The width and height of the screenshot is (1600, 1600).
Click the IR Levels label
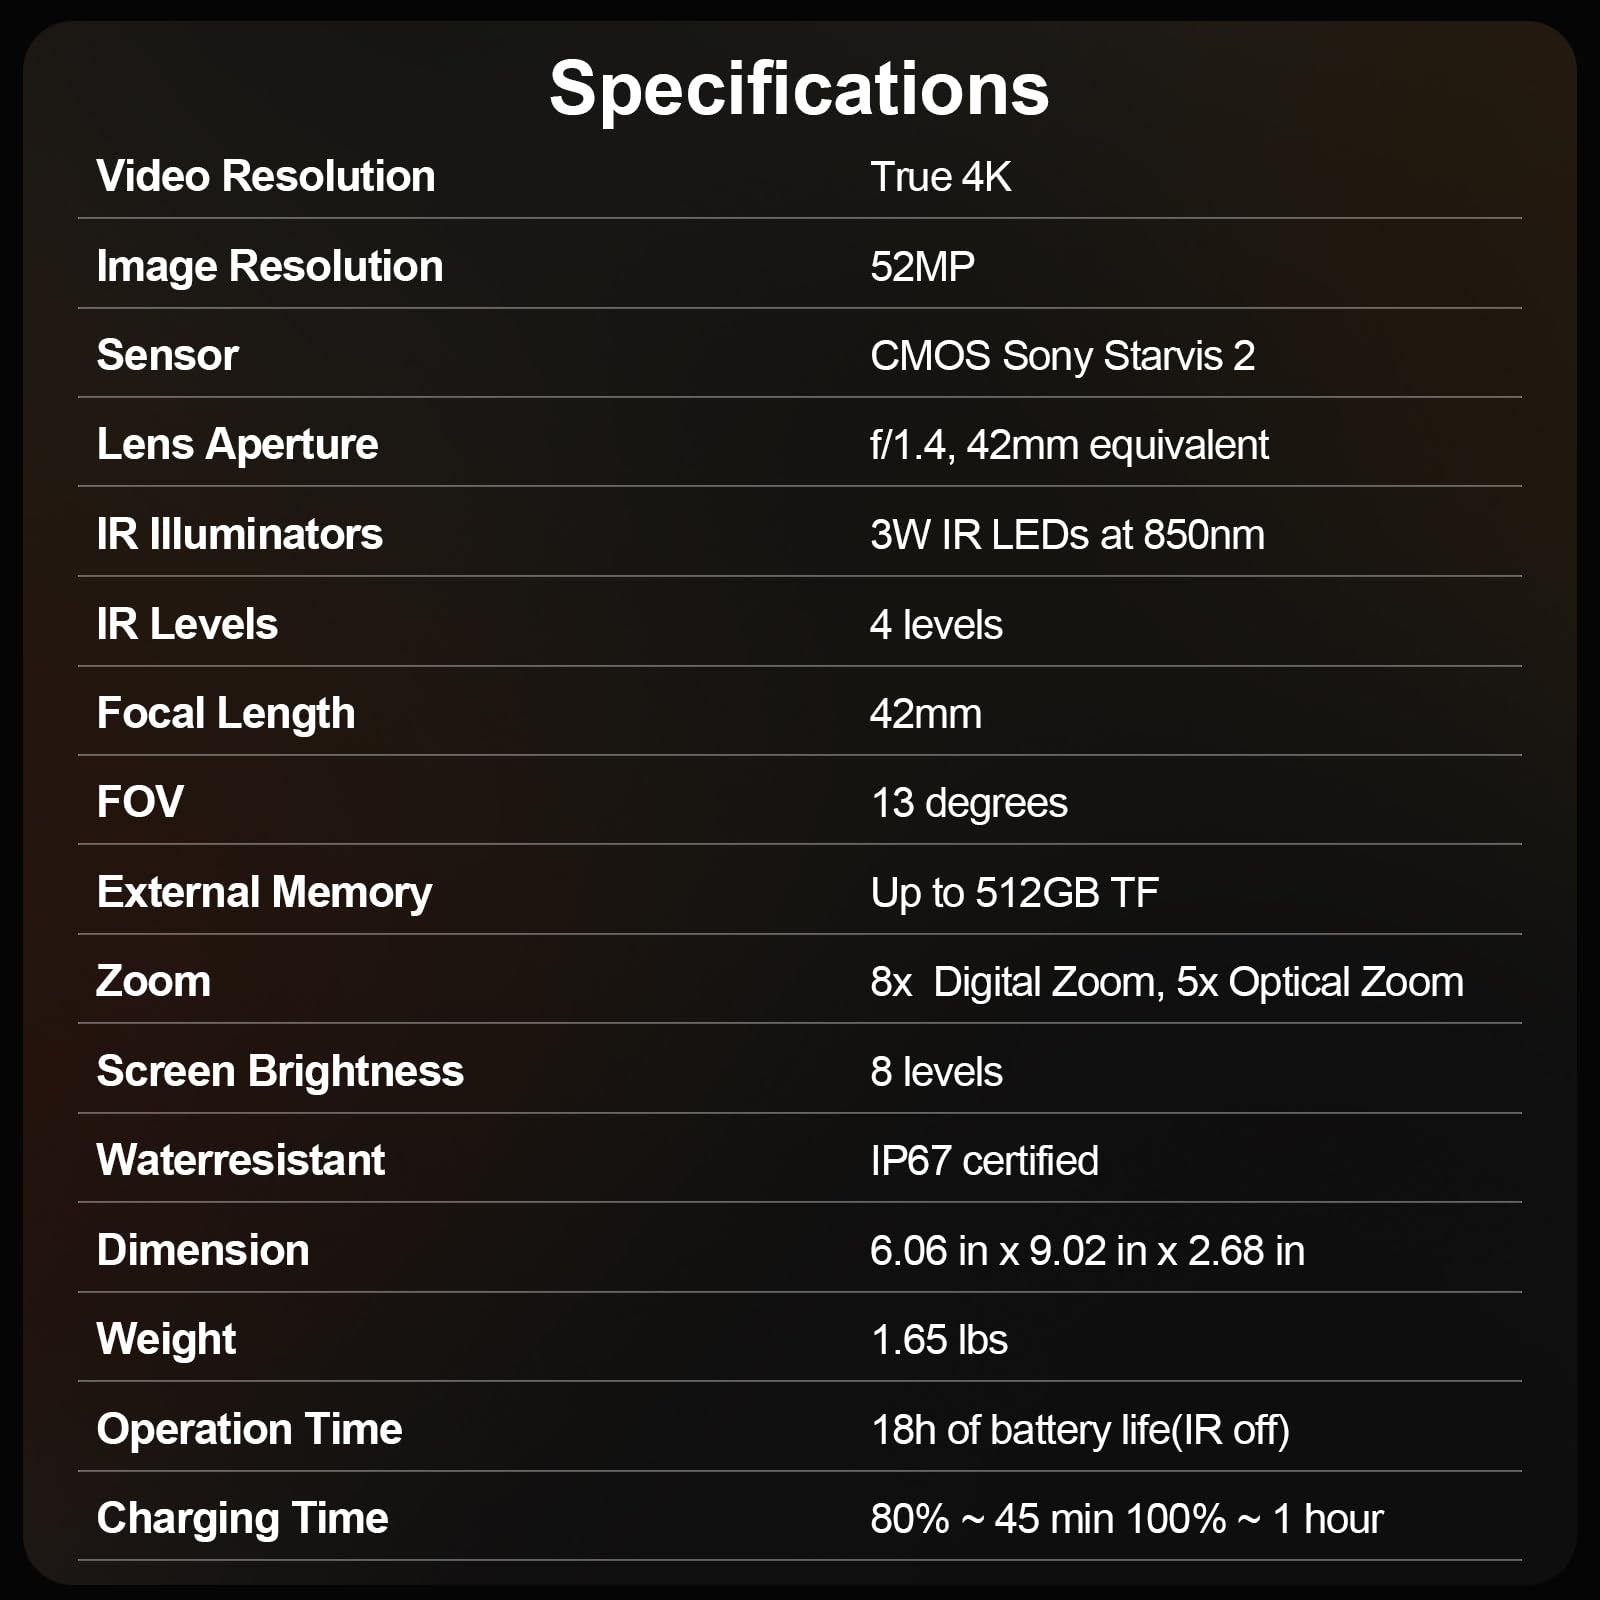(x=187, y=624)
